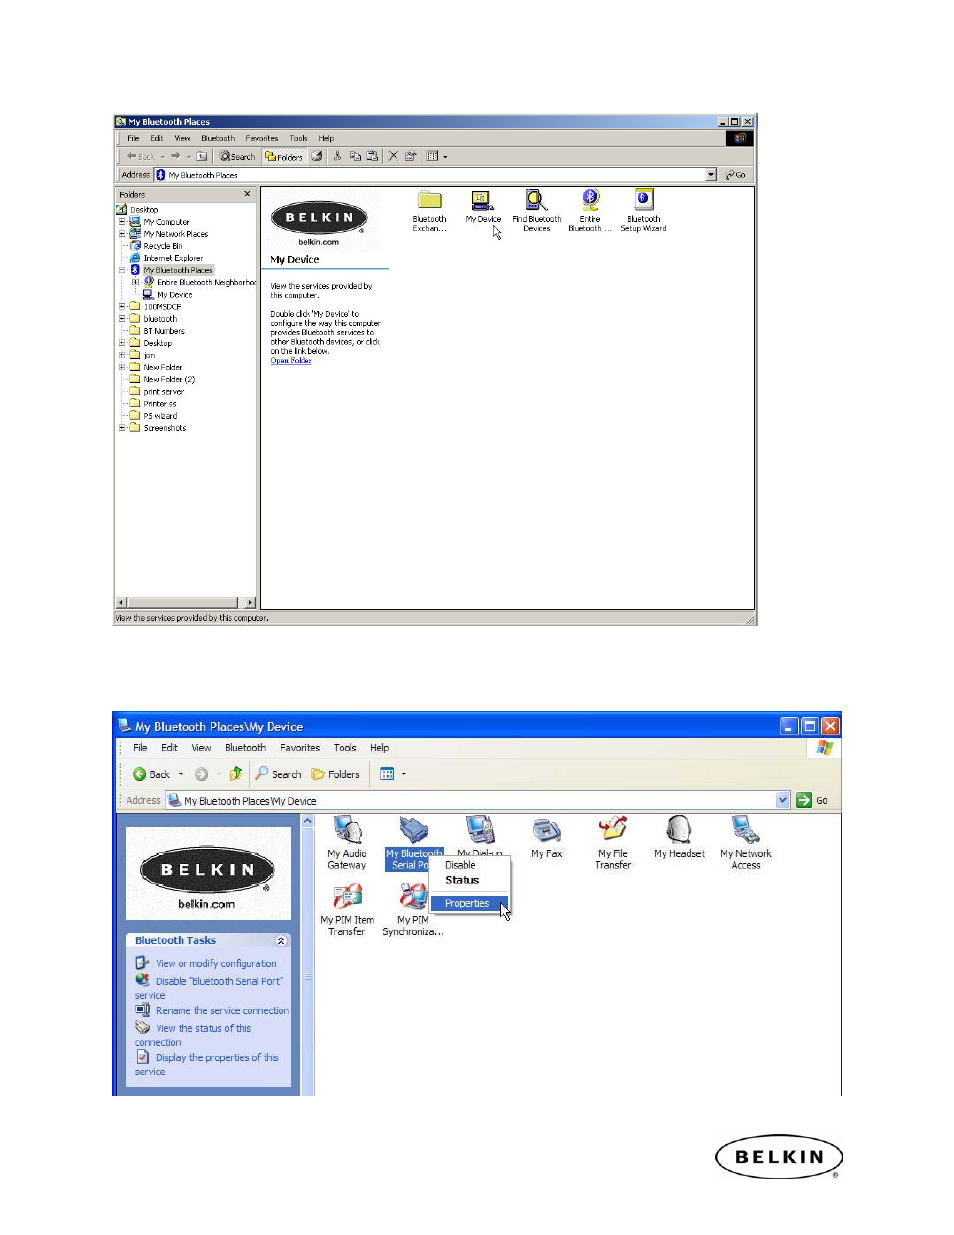Click Disable Bluetooth Serial Port service link
This screenshot has width=954, height=1235.
click(x=209, y=988)
